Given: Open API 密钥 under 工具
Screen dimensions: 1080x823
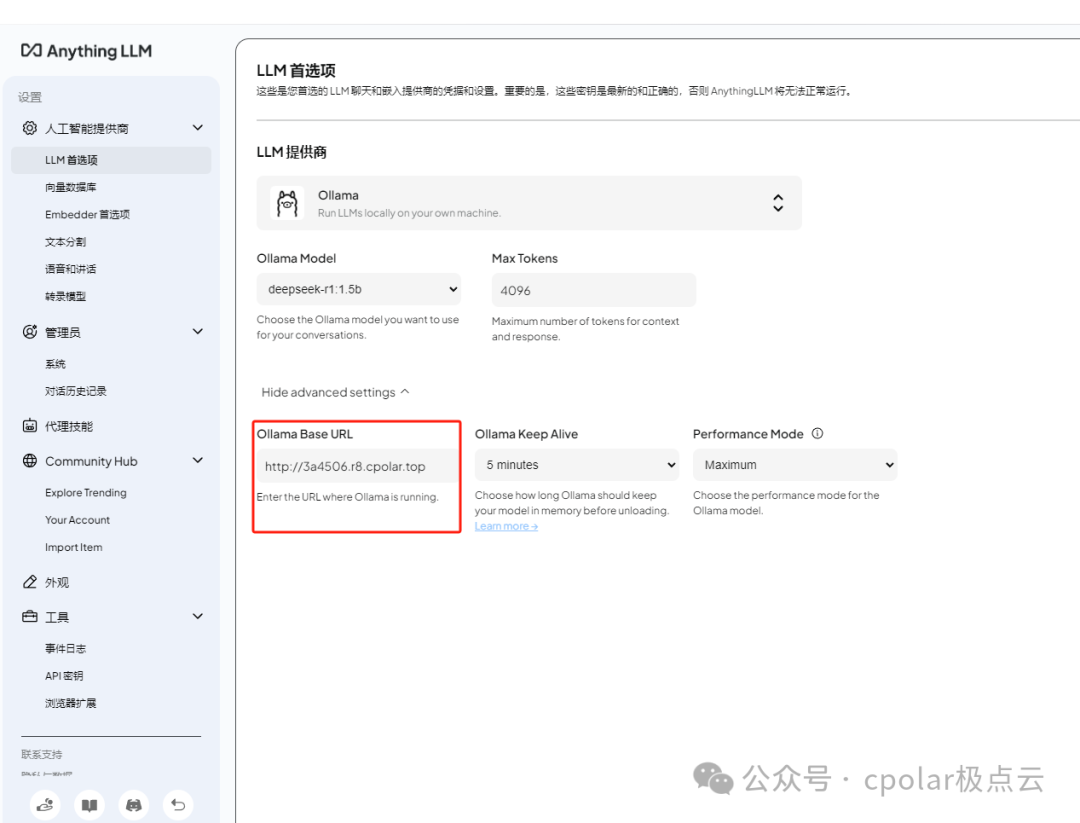Looking at the screenshot, I should (64, 676).
